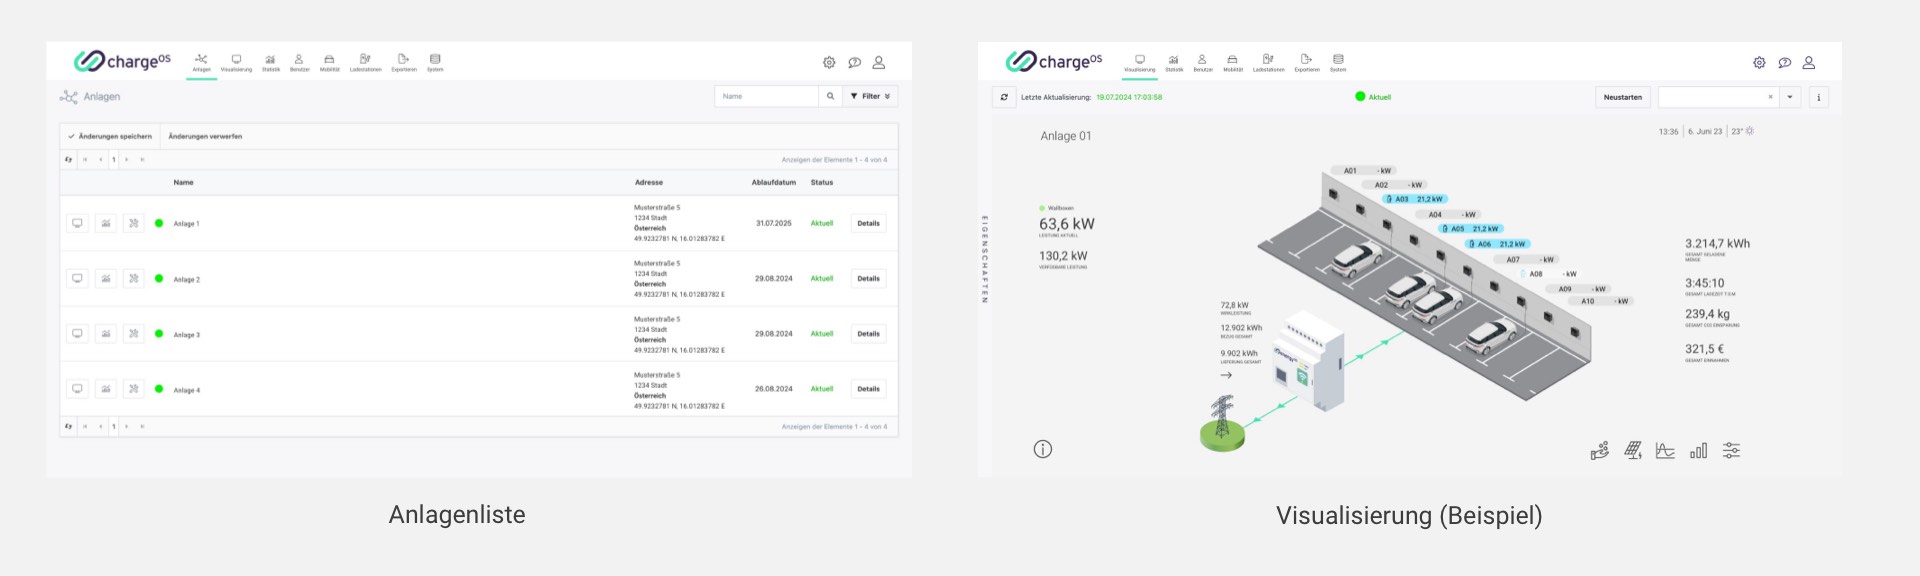Screen dimensions: 1920x576
Task: Sort by Name column header
Action: (183, 182)
